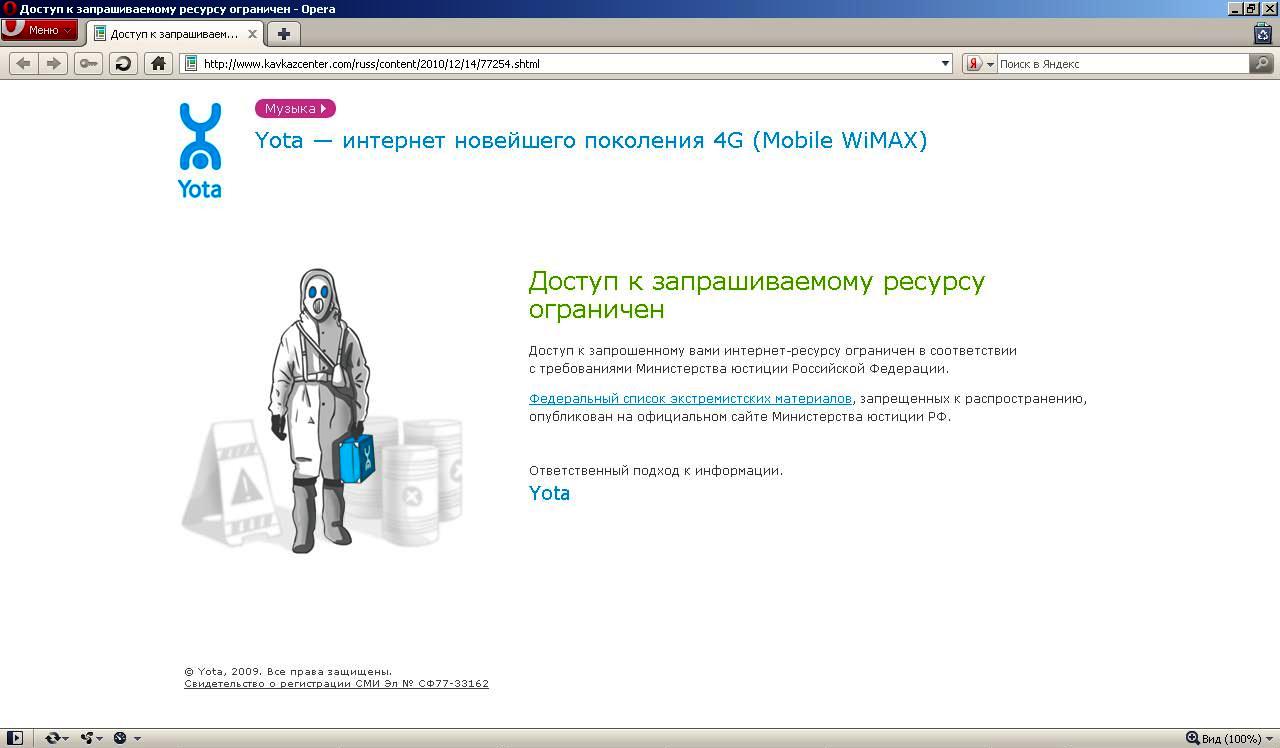Toggle the side panel button in status bar
The image size is (1280, 748).
click(14, 738)
